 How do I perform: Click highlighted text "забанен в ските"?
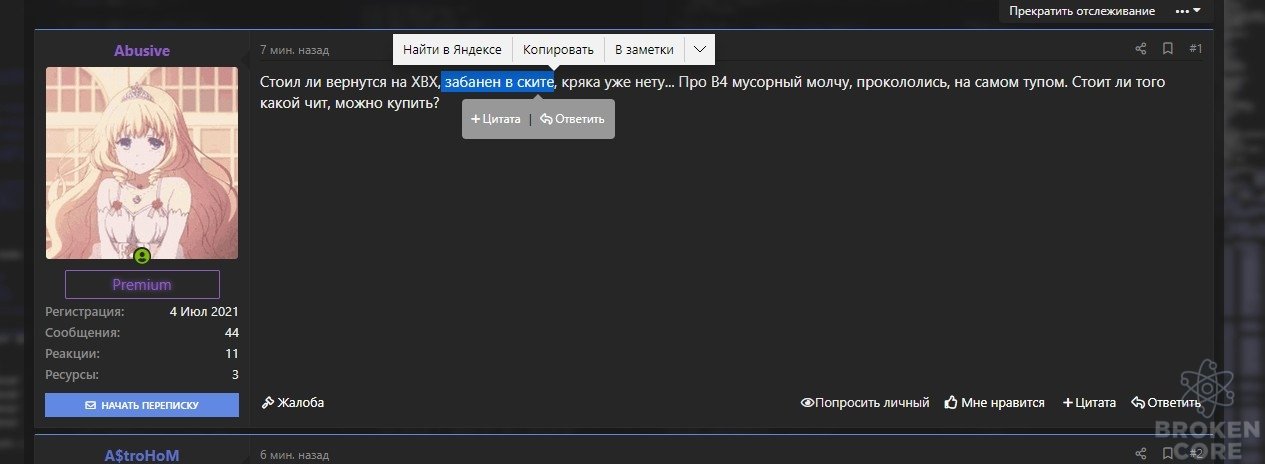[x=497, y=82]
